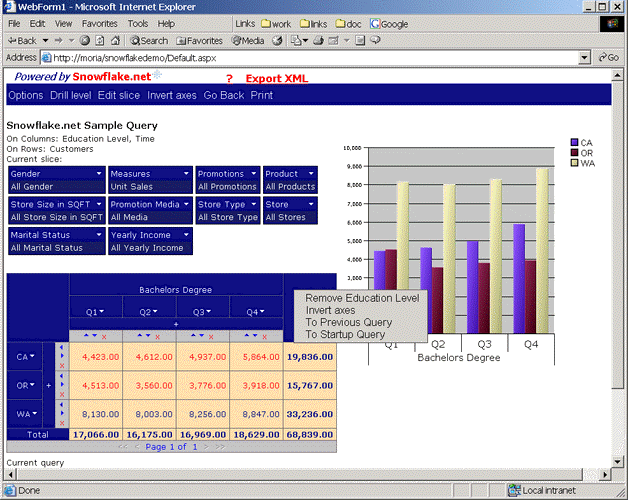This screenshot has height=500, width=628.
Task: Remove Q4 column with red X
Action: click(x=264, y=337)
